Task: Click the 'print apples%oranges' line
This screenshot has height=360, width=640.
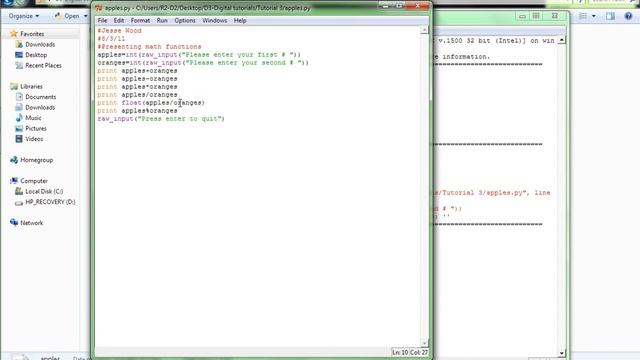Action: (137, 111)
